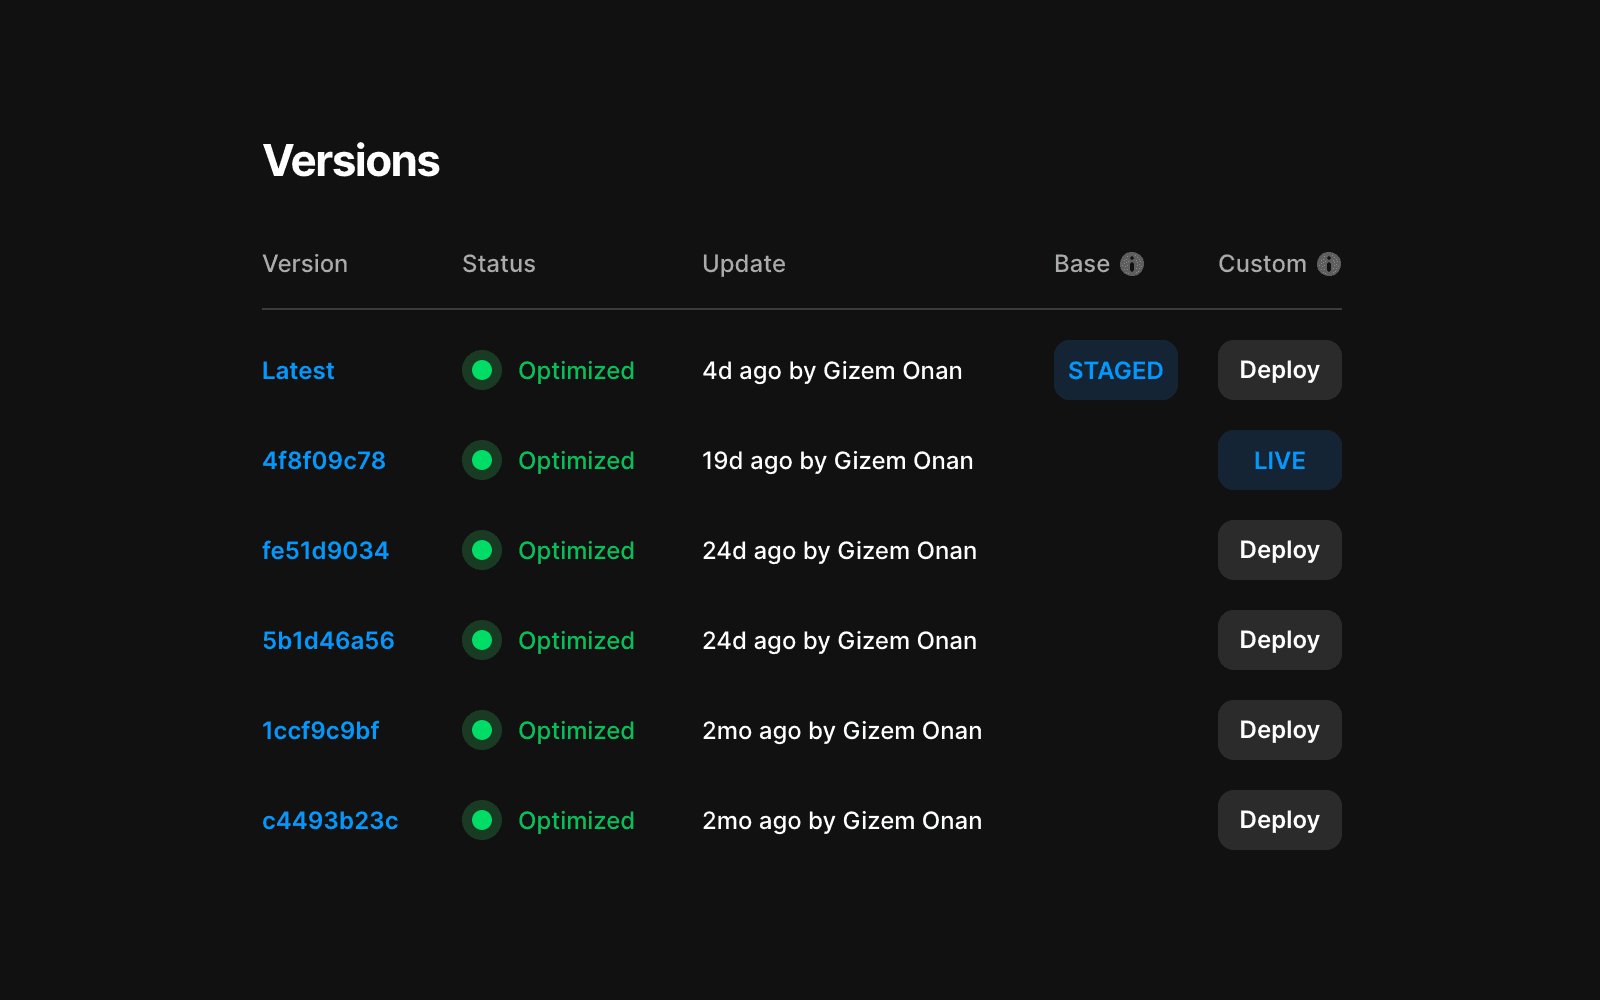Open version 4f8f09c78

tap(323, 461)
